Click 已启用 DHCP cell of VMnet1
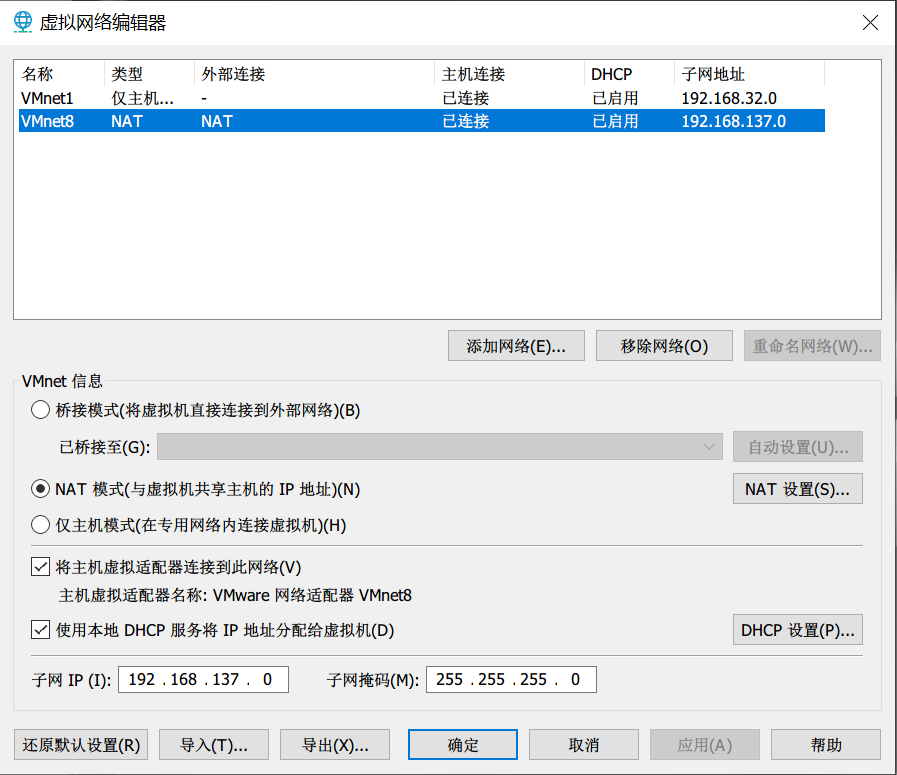 [x=615, y=98]
